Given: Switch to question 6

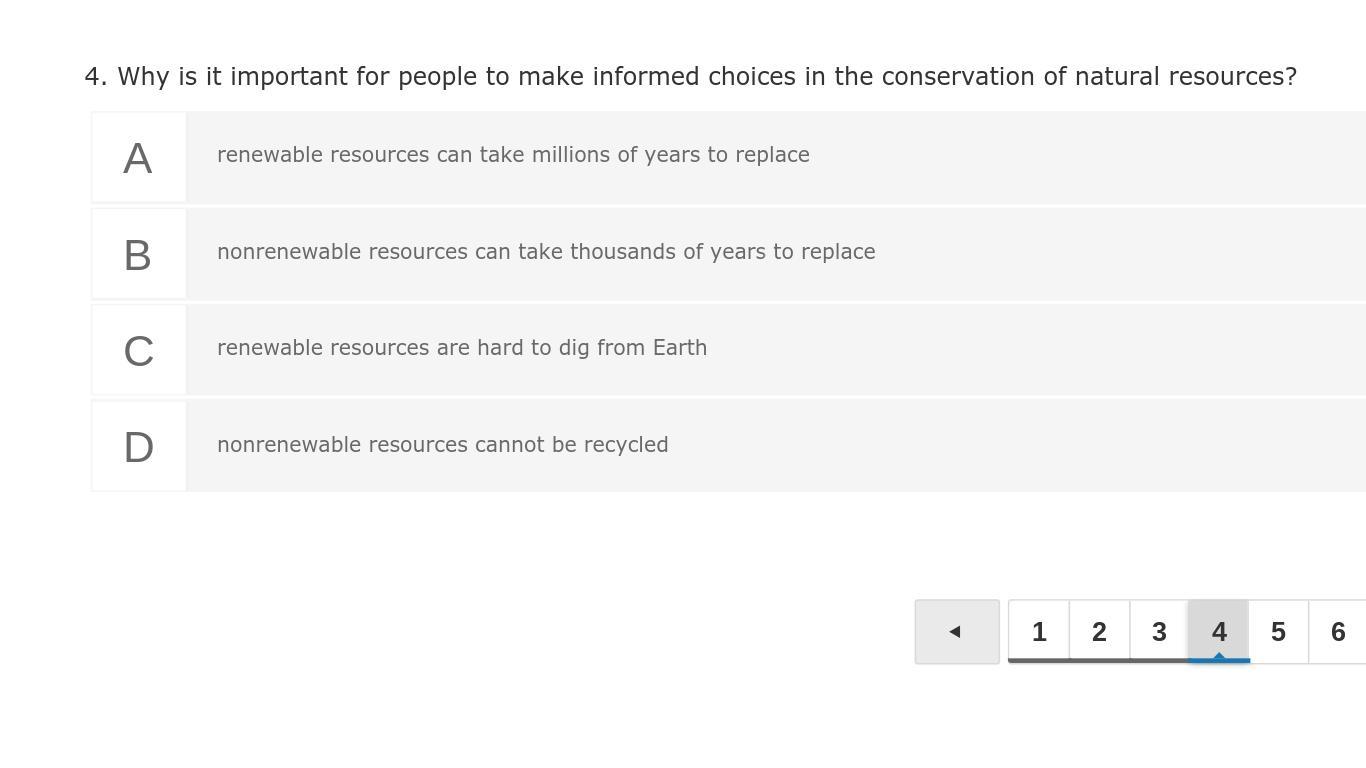Looking at the screenshot, I should [1338, 632].
